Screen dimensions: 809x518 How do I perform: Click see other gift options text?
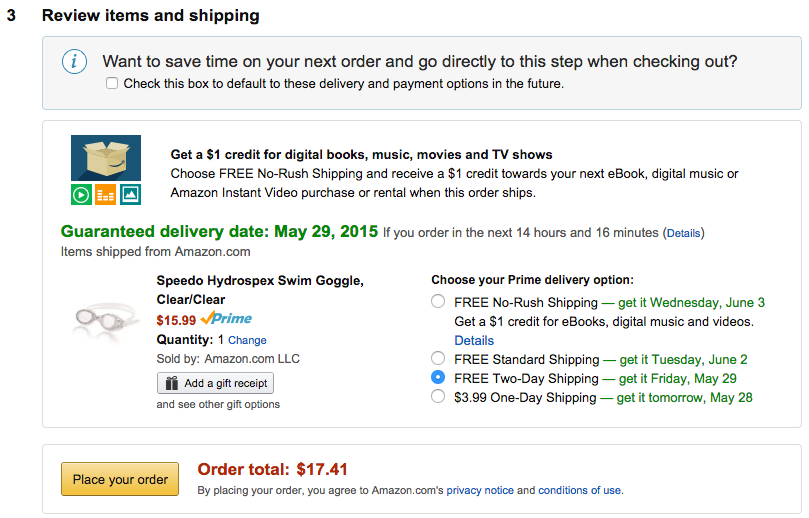coord(218,405)
